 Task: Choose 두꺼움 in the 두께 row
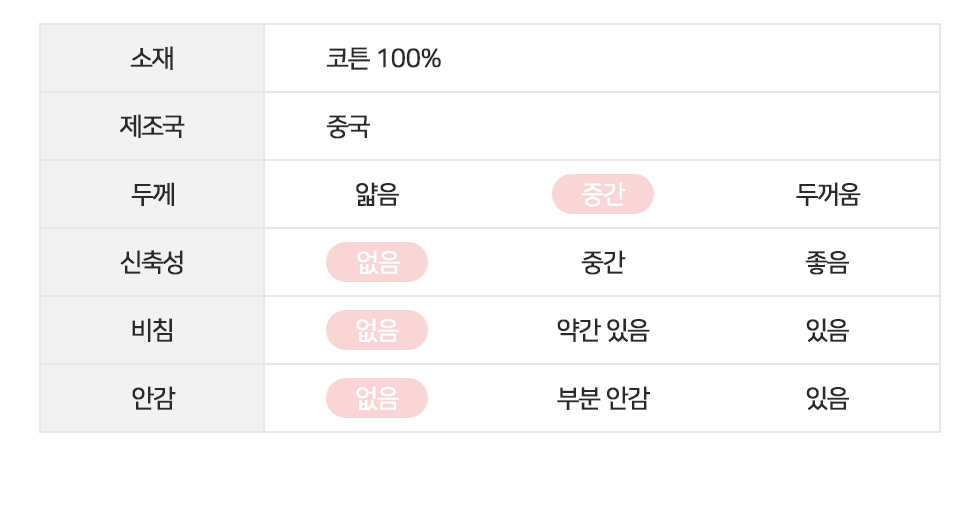click(827, 195)
